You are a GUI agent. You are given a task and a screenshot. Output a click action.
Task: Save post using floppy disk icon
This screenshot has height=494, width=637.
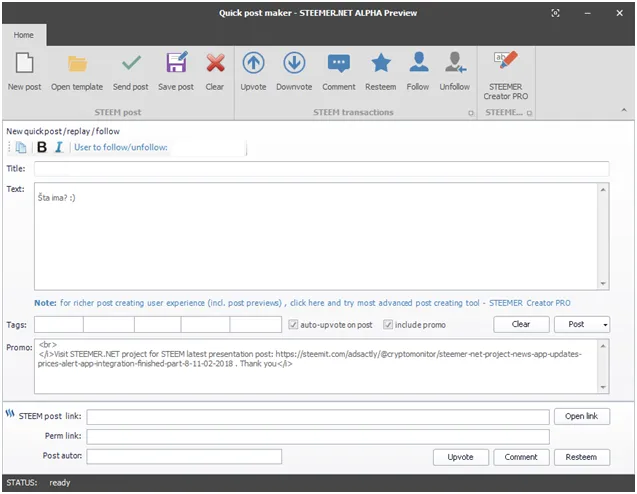[x=176, y=71]
